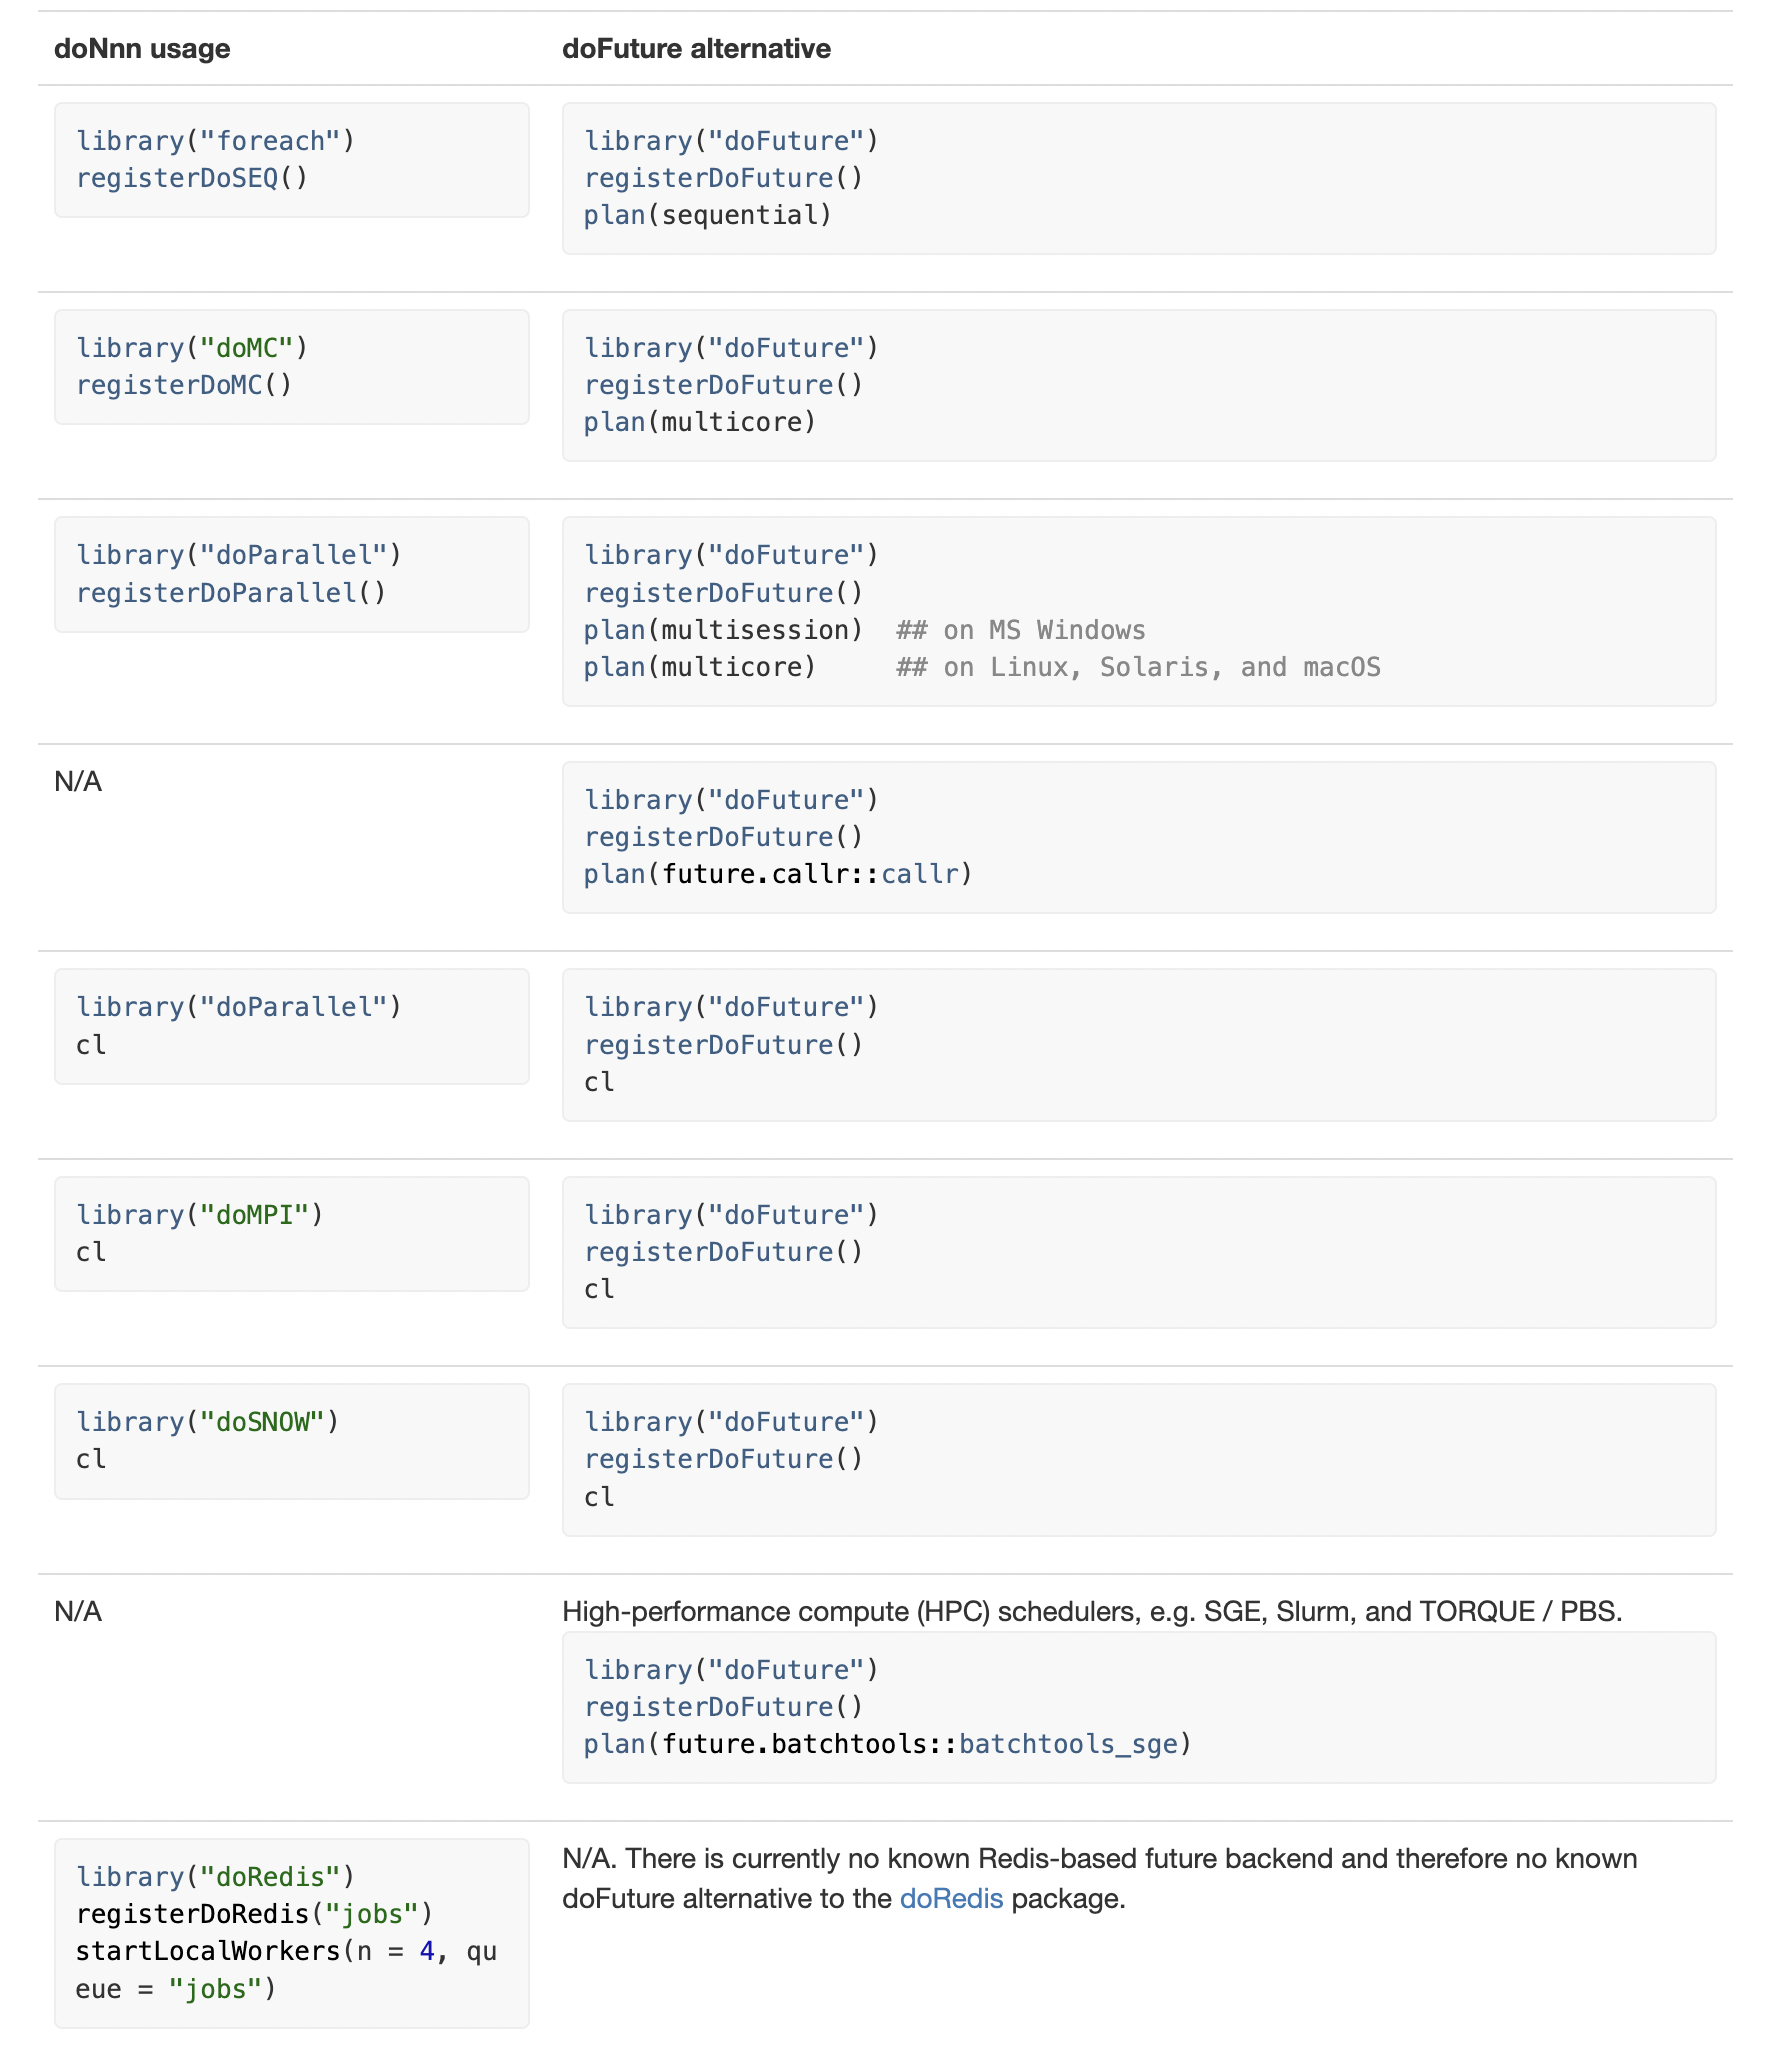The height and width of the screenshot is (2052, 1770).
Task: Click the "## on MS Windows" comment
Action: coord(1020,630)
